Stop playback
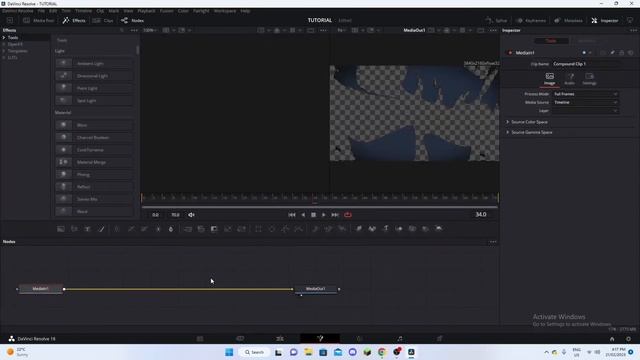640x360 pixels. pos(313,215)
